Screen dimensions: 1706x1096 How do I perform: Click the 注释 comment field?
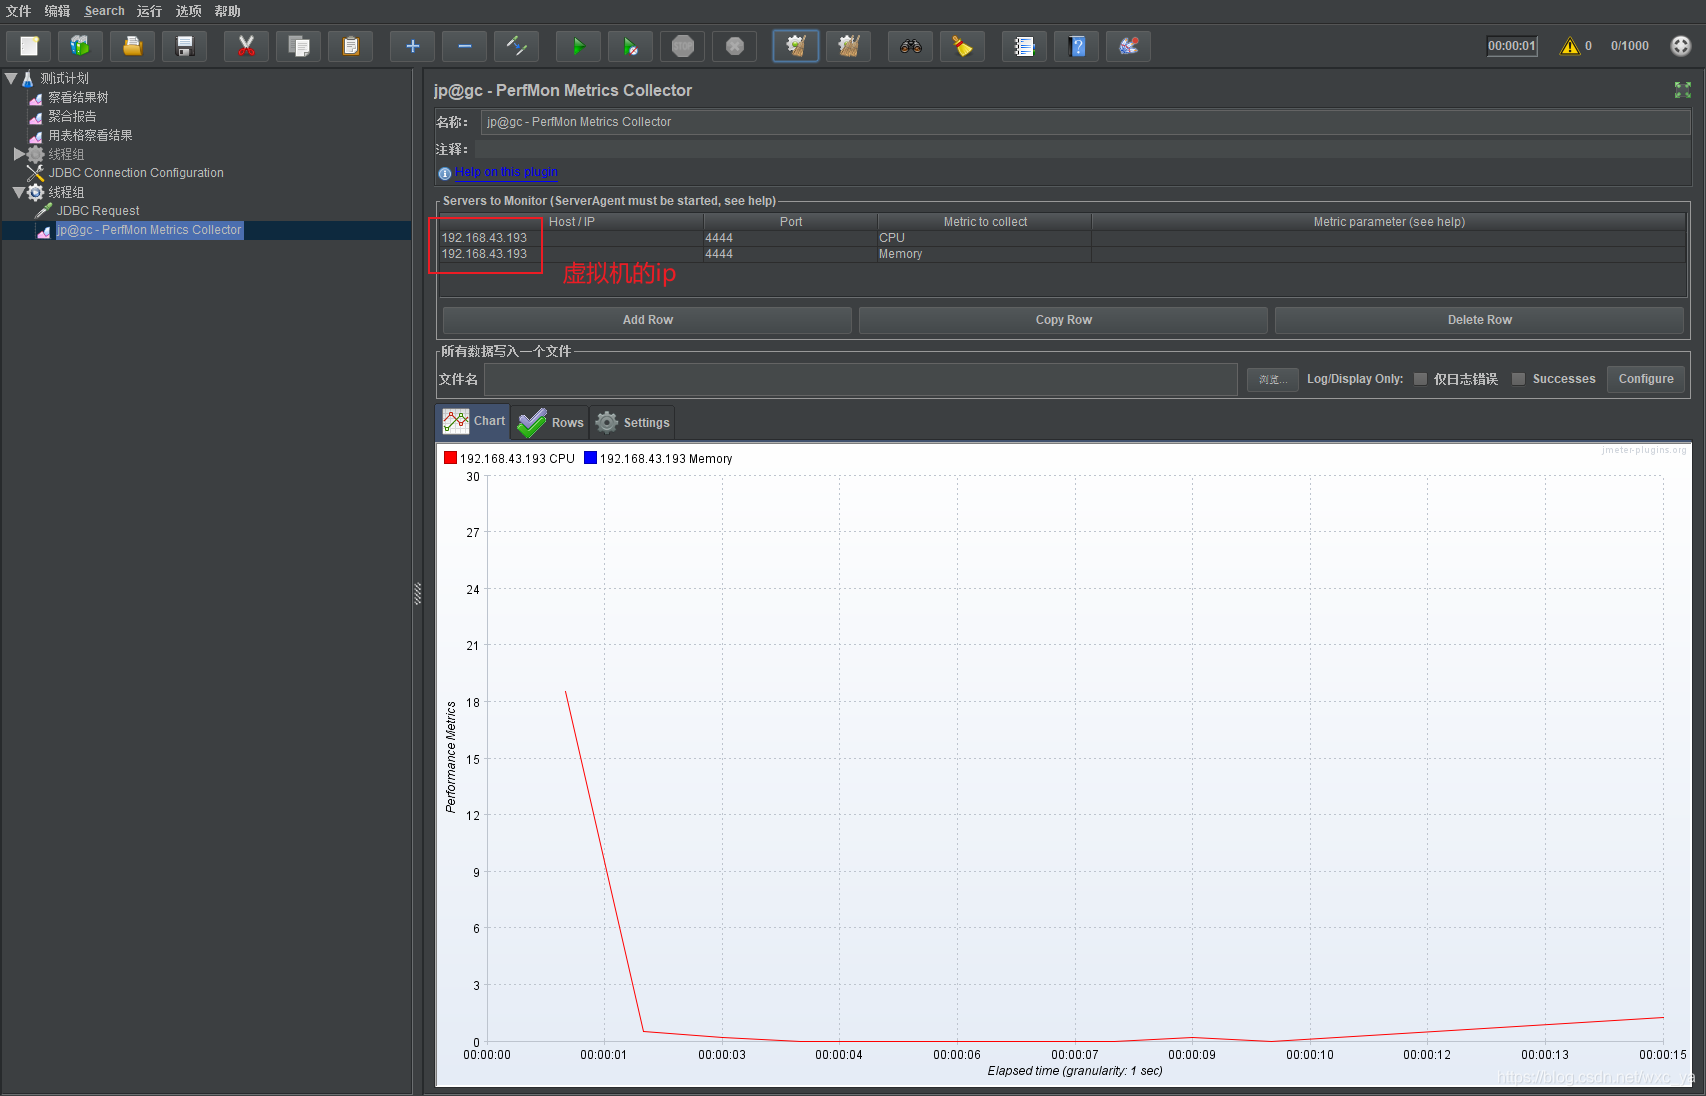click(x=1082, y=149)
